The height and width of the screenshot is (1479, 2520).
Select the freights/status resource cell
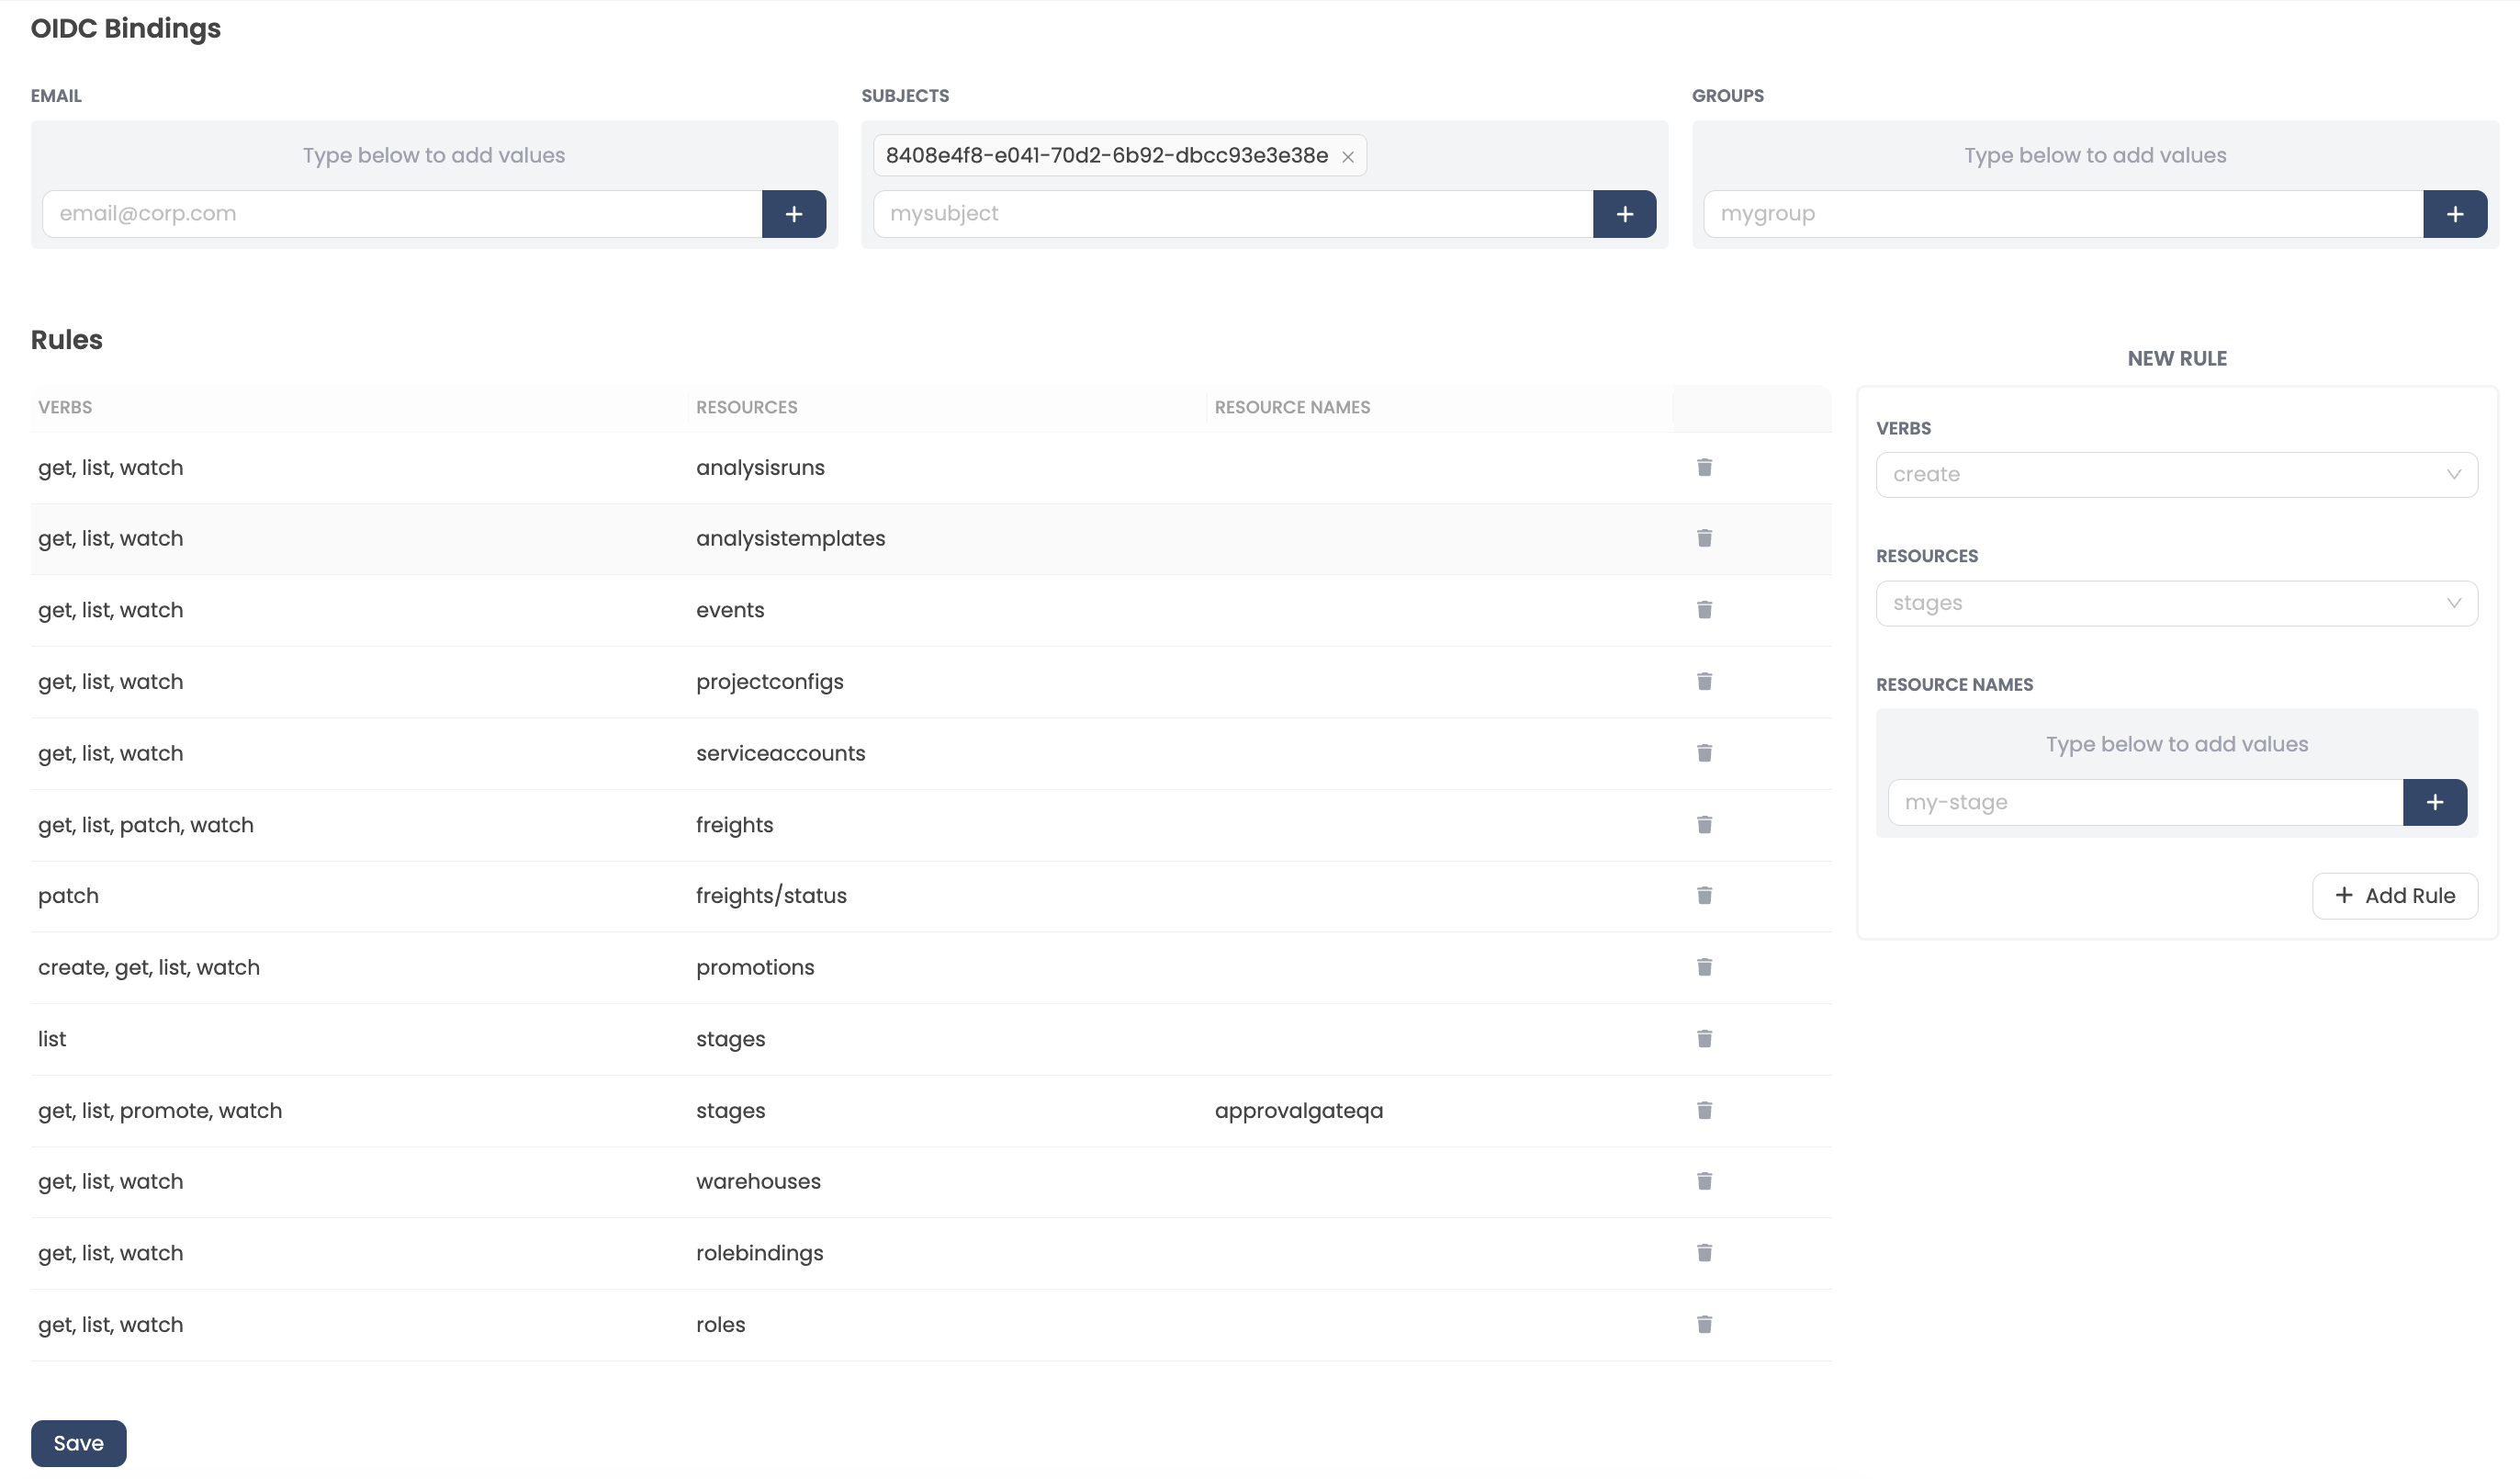click(x=771, y=896)
